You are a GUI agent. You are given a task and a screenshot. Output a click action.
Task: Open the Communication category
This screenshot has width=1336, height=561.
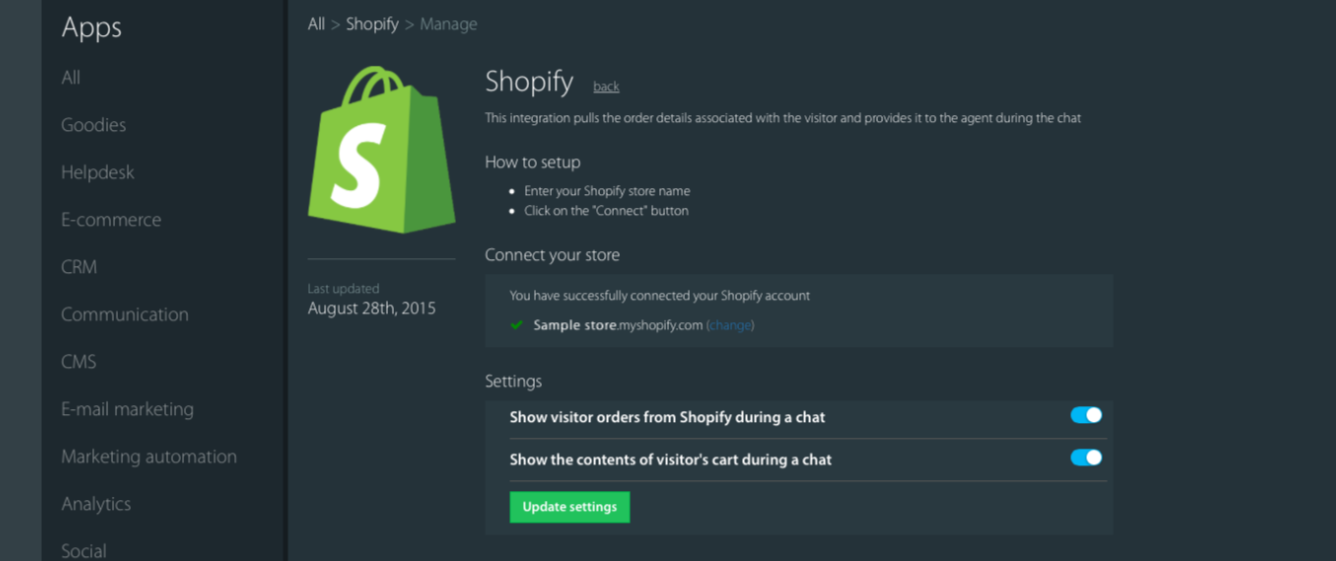[x=124, y=314]
